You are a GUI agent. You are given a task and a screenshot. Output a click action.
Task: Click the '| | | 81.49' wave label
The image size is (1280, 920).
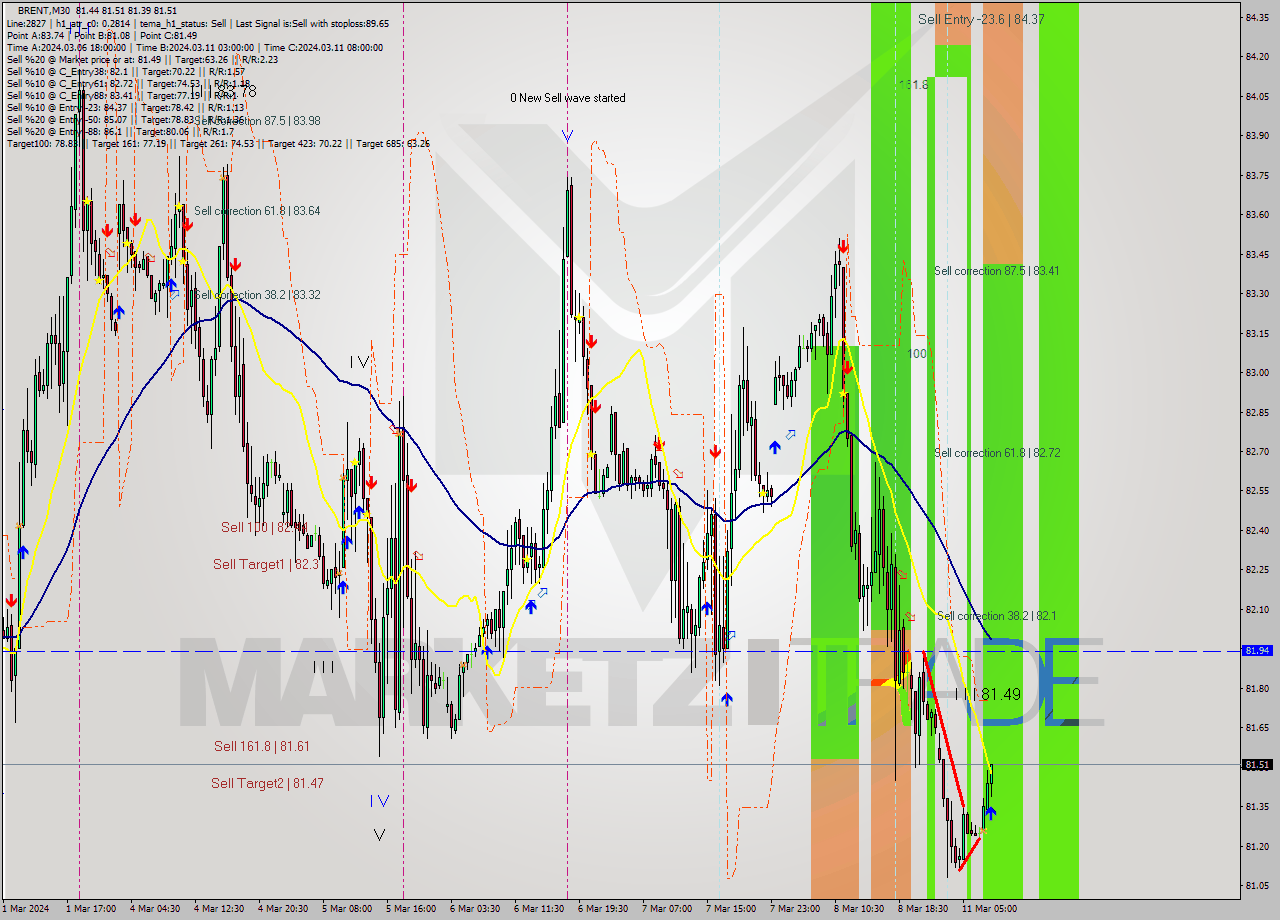988,693
